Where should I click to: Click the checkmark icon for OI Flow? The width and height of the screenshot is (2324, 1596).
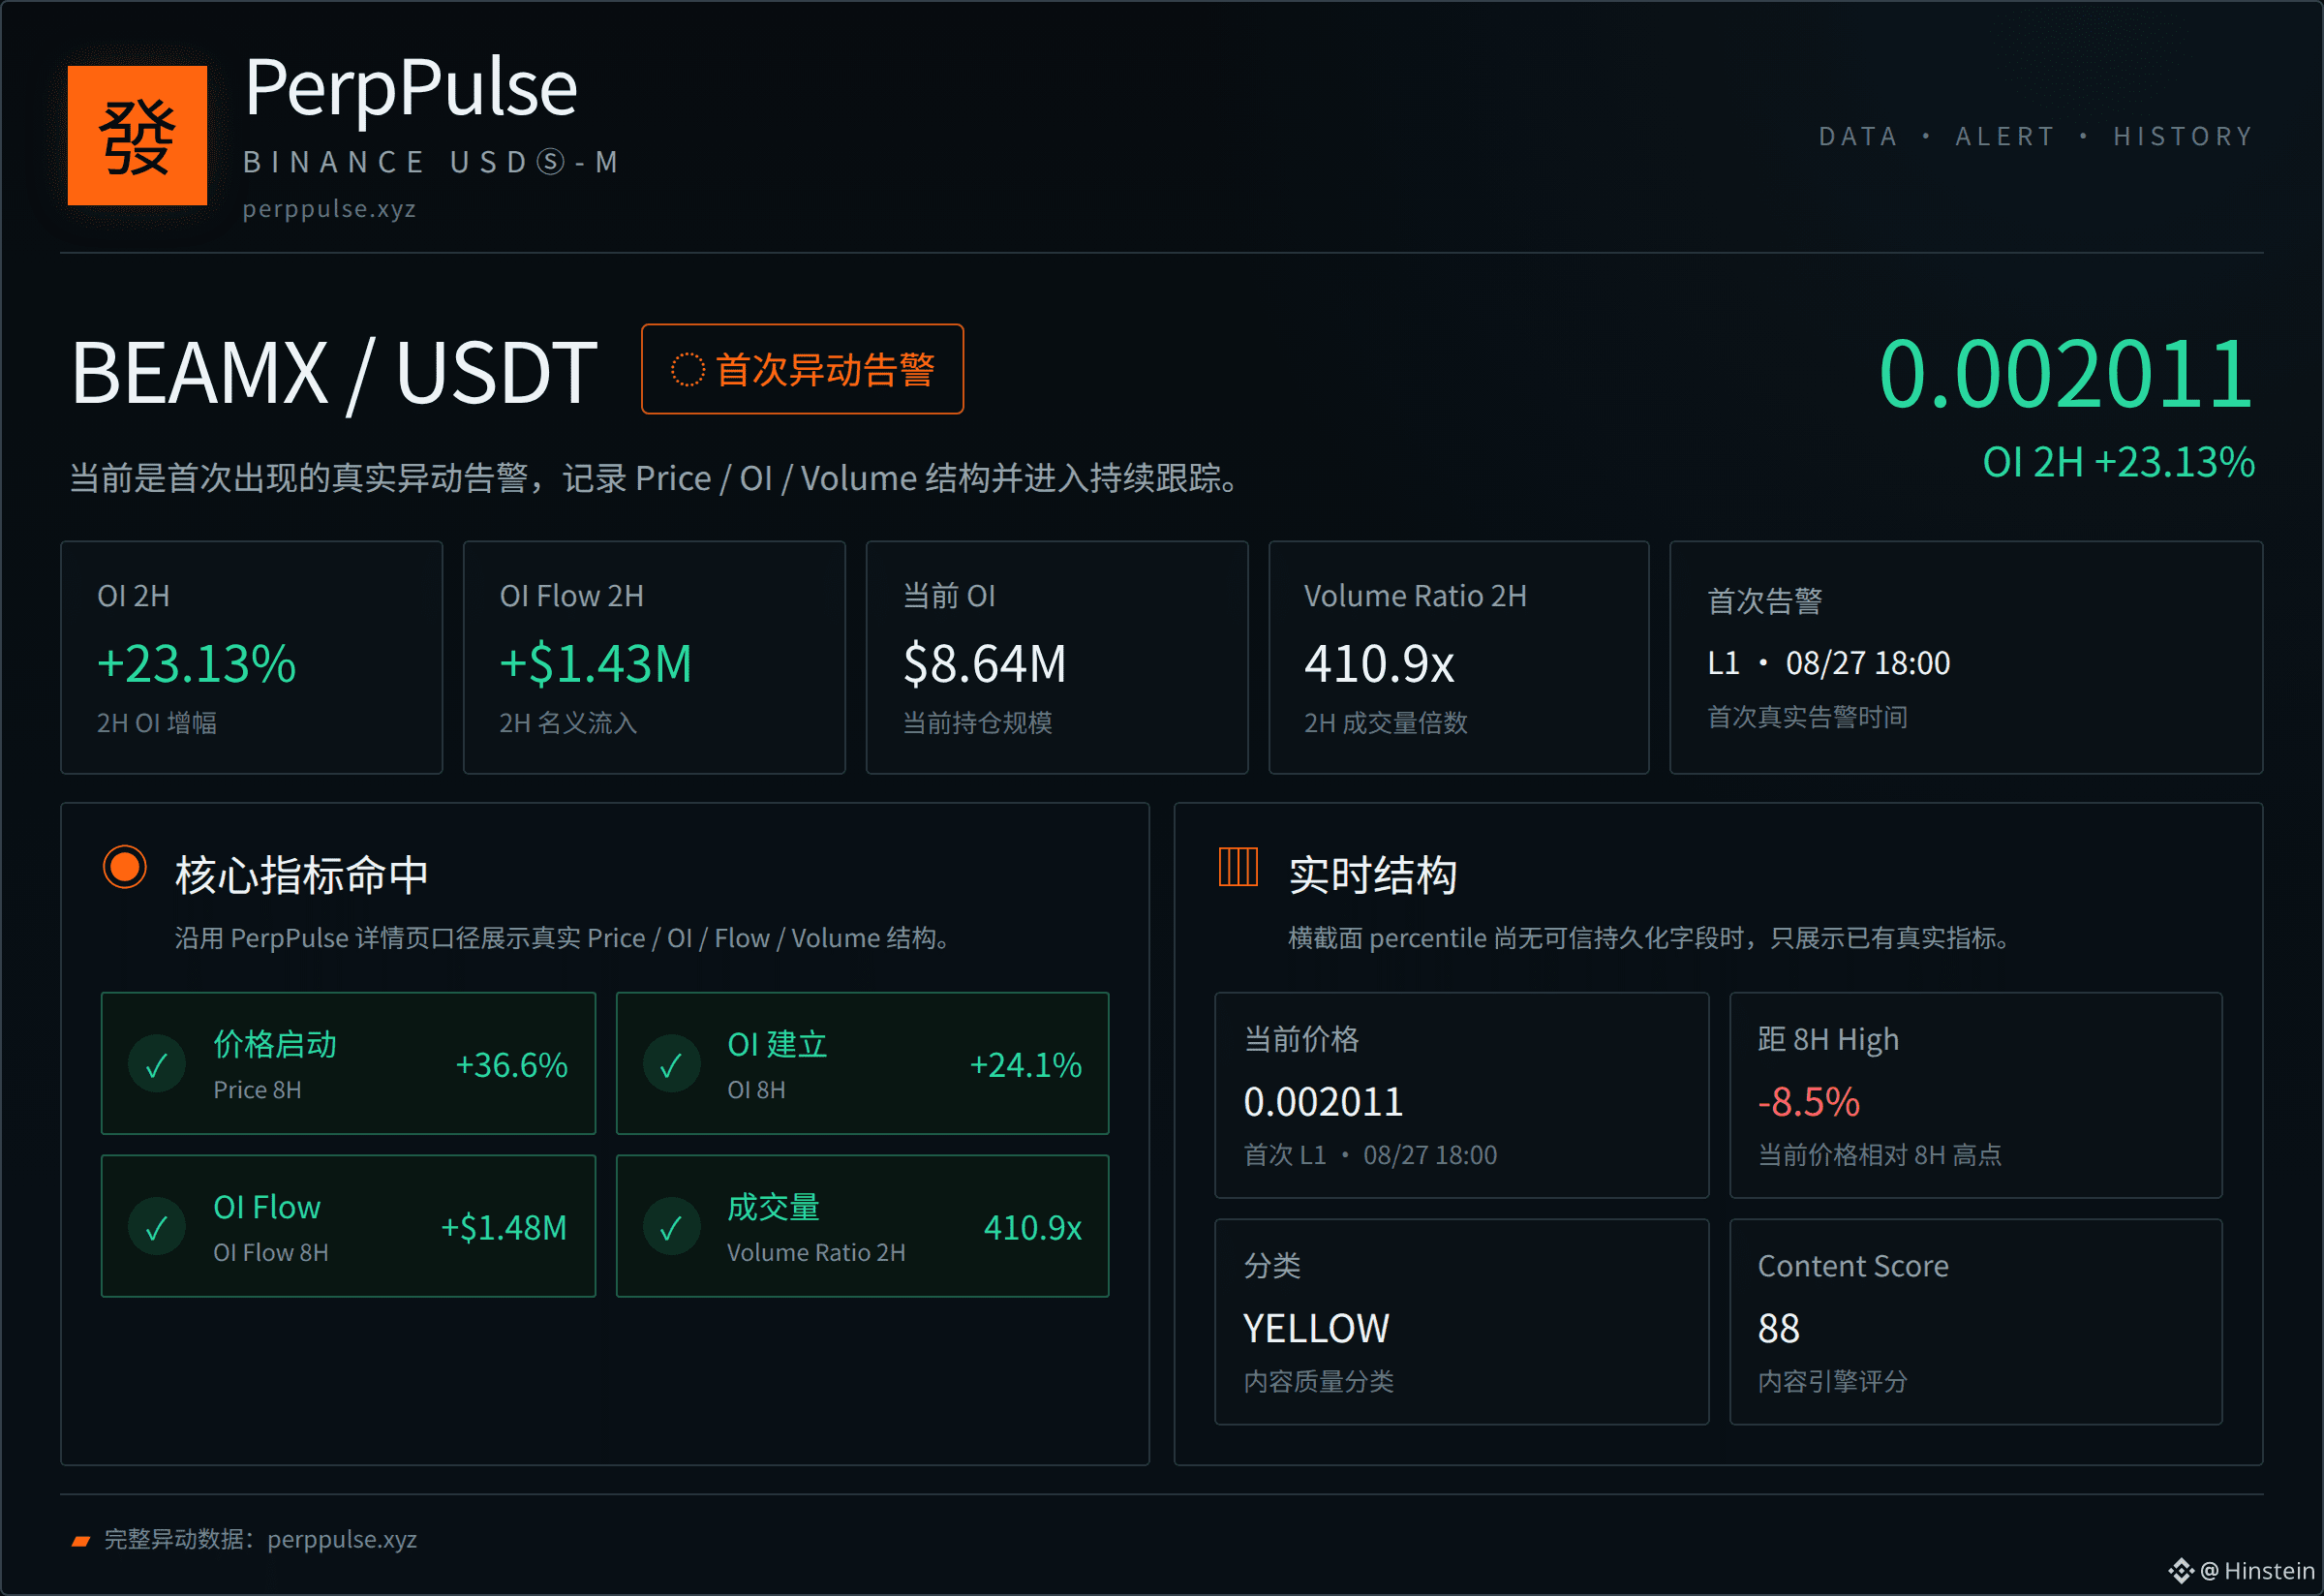point(157,1227)
